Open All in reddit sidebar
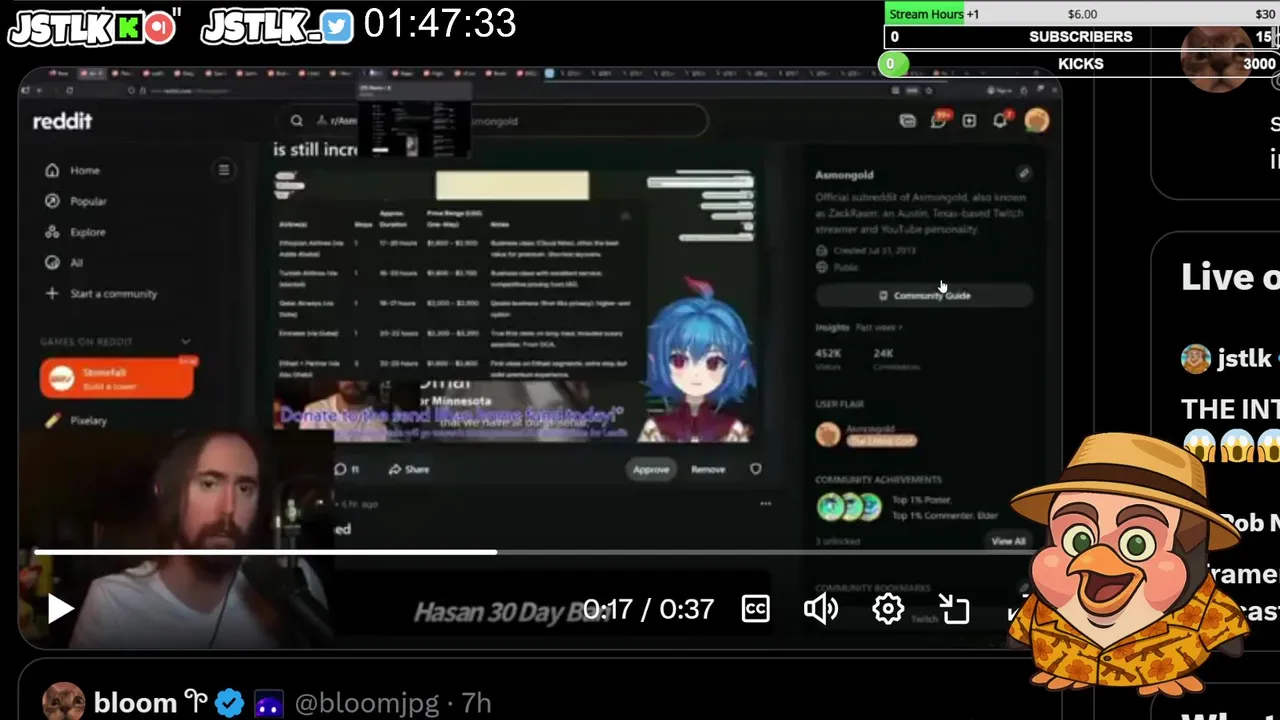1280x720 pixels. coord(64,263)
